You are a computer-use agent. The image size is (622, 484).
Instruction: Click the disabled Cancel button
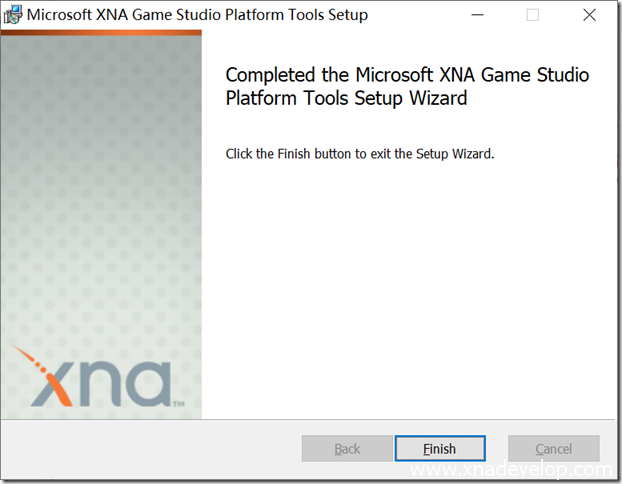click(553, 449)
